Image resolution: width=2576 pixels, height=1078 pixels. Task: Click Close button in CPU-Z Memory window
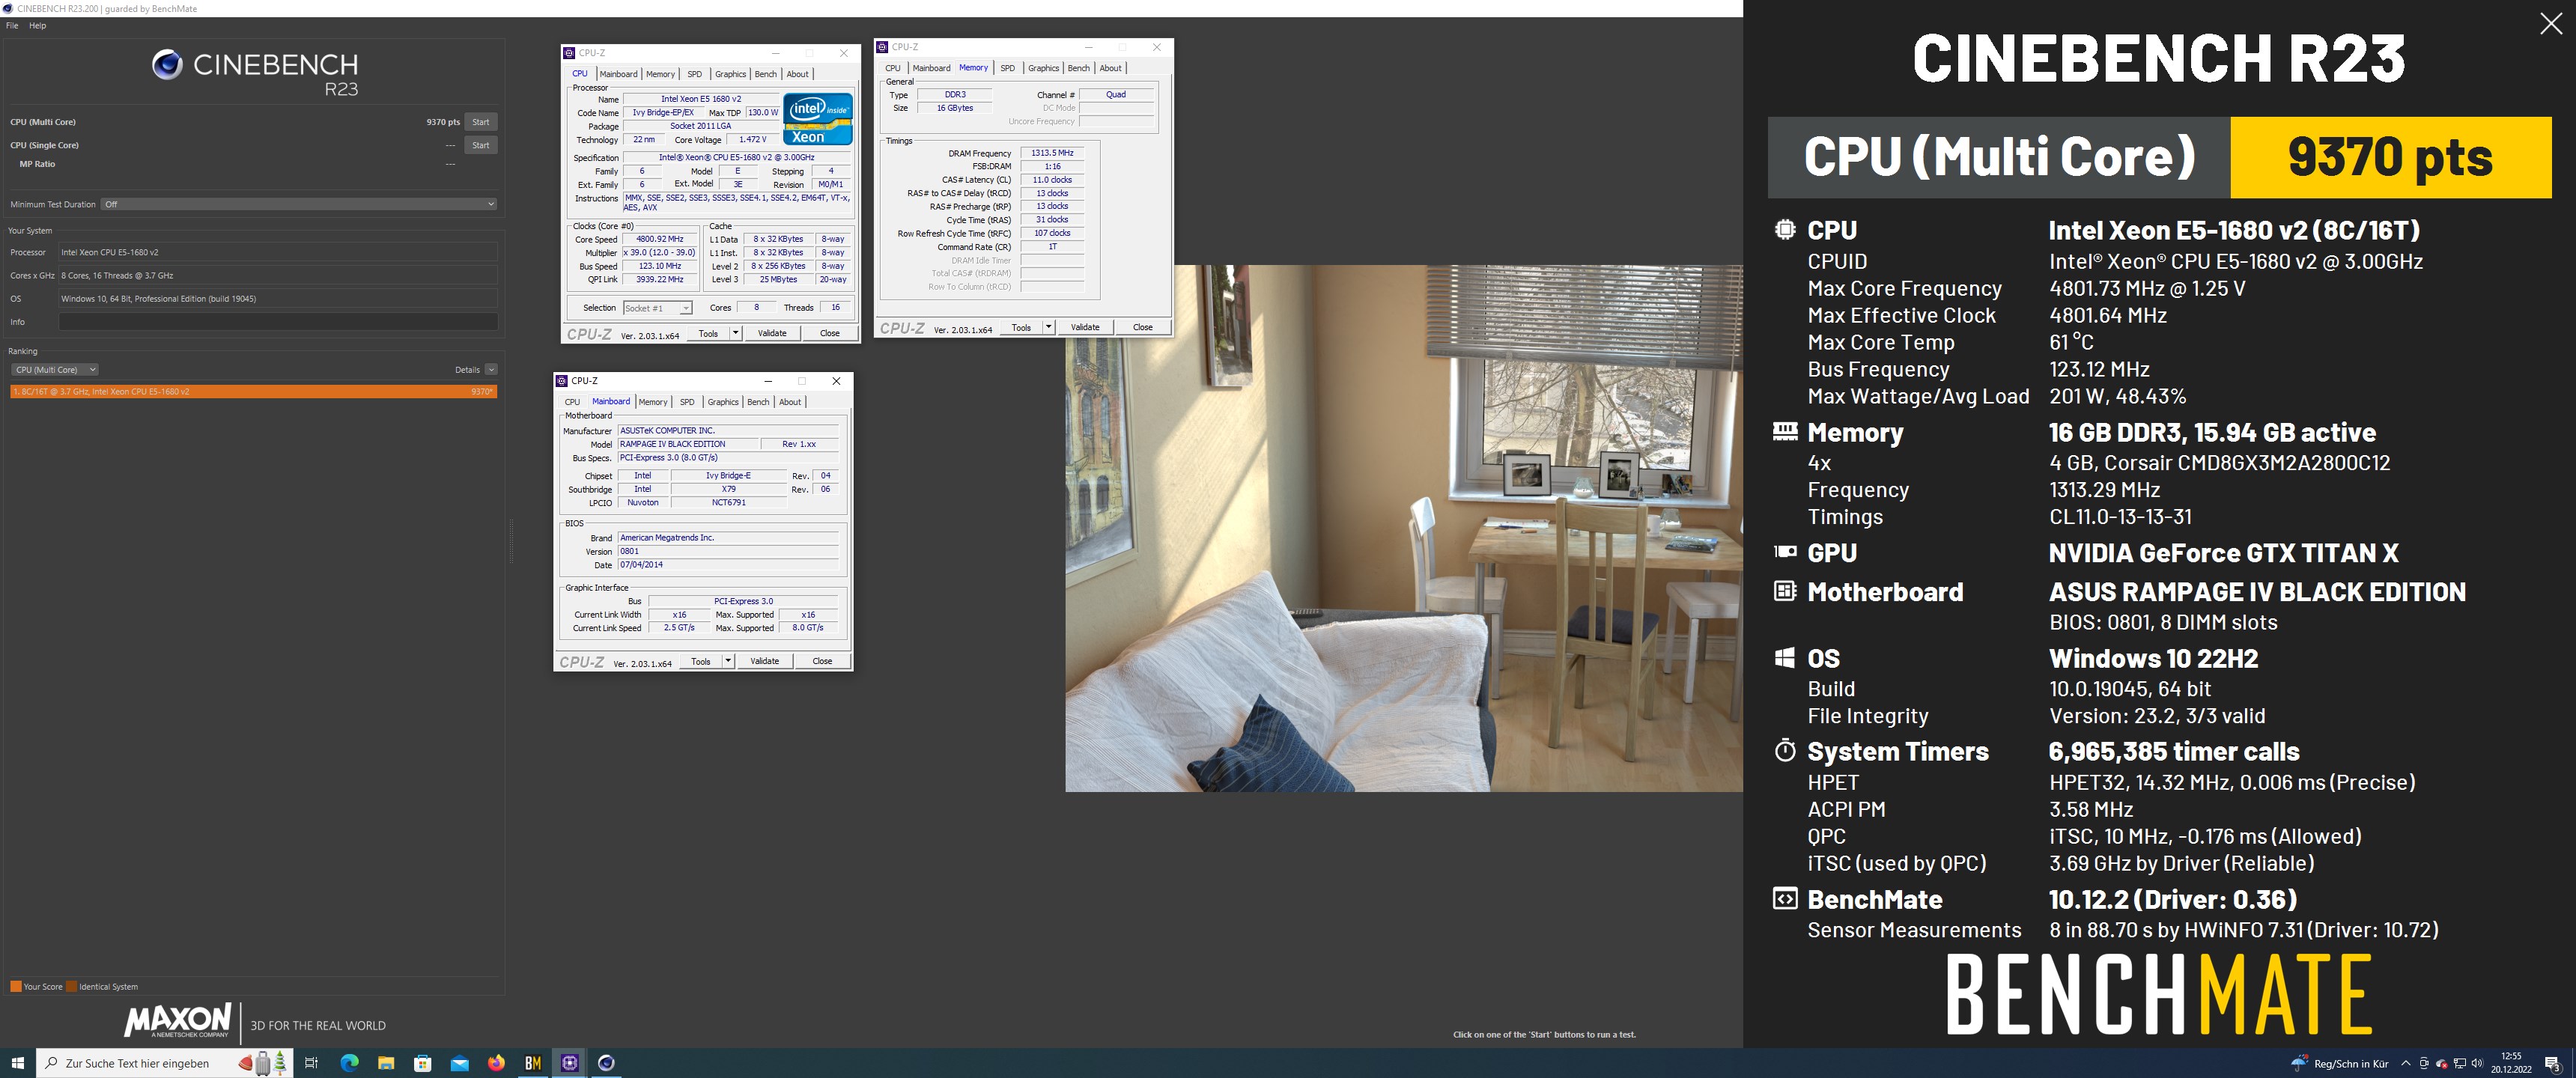point(1143,327)
